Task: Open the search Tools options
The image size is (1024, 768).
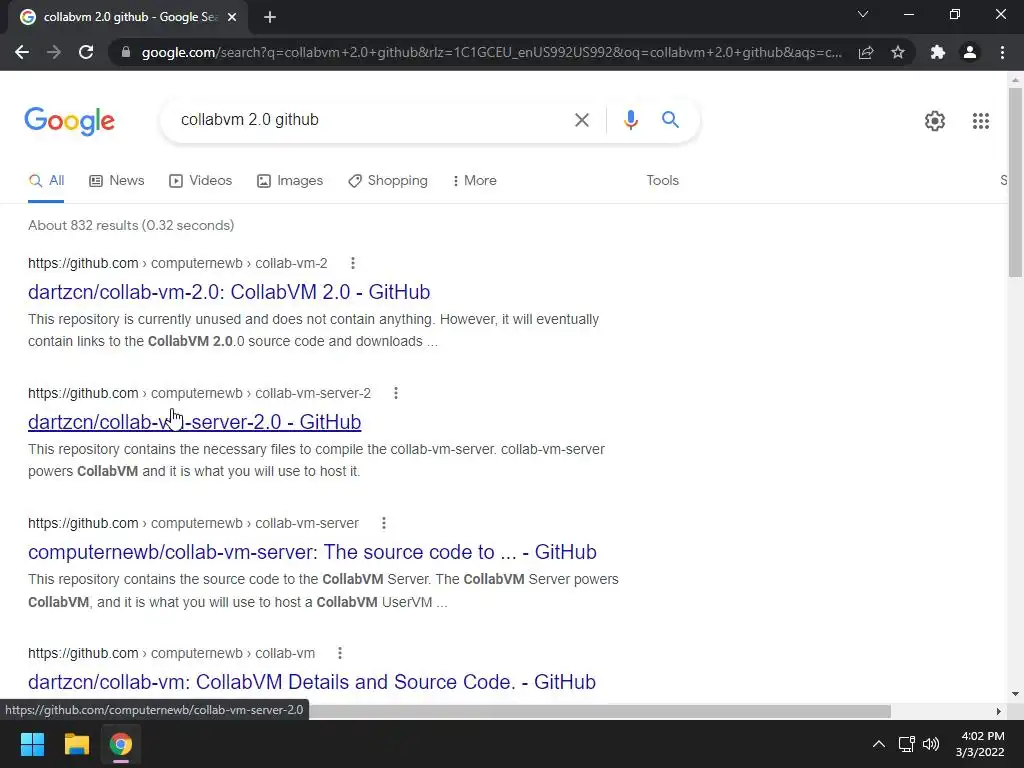Action: tap(662, 181)
